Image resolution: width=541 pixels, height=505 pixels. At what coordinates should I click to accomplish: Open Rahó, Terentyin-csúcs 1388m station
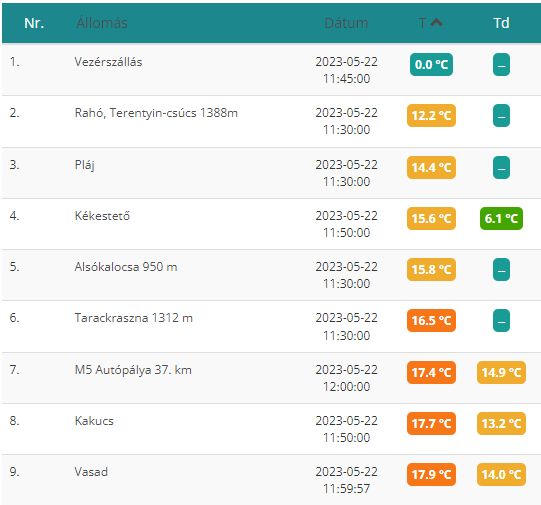pyautogui.click(x=156, y=113)
